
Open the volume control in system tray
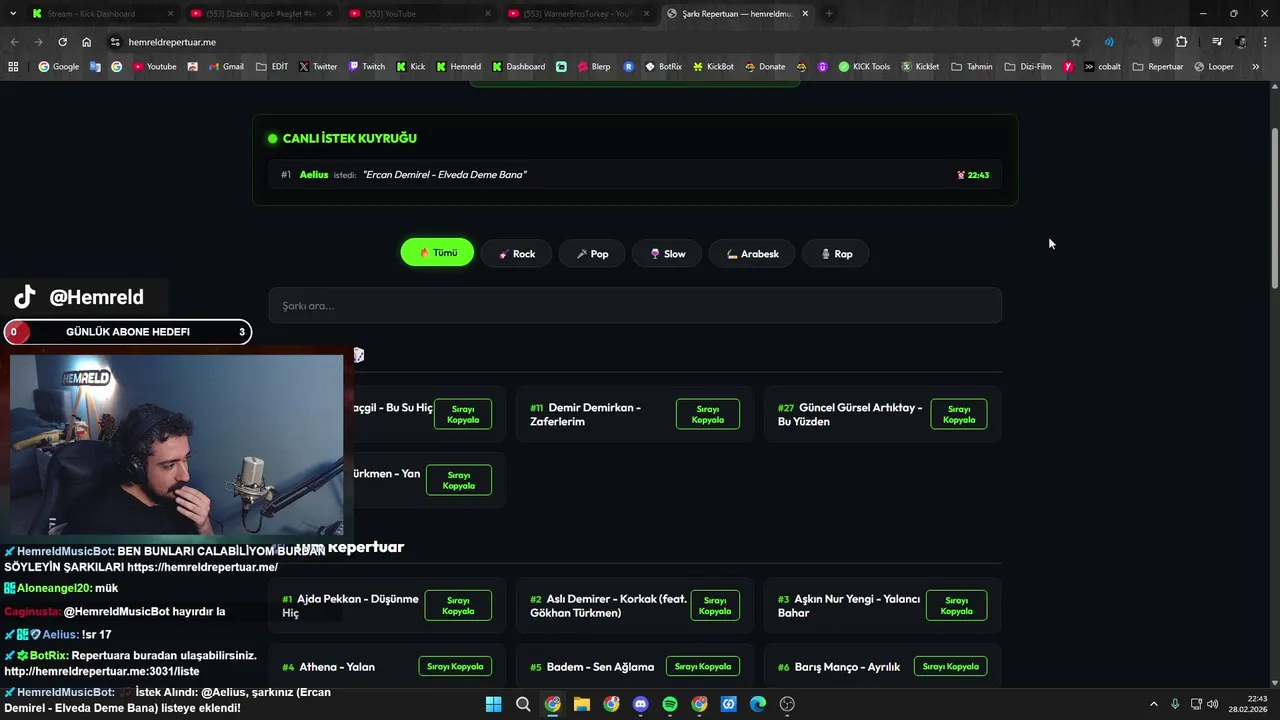pos(1212,704)
